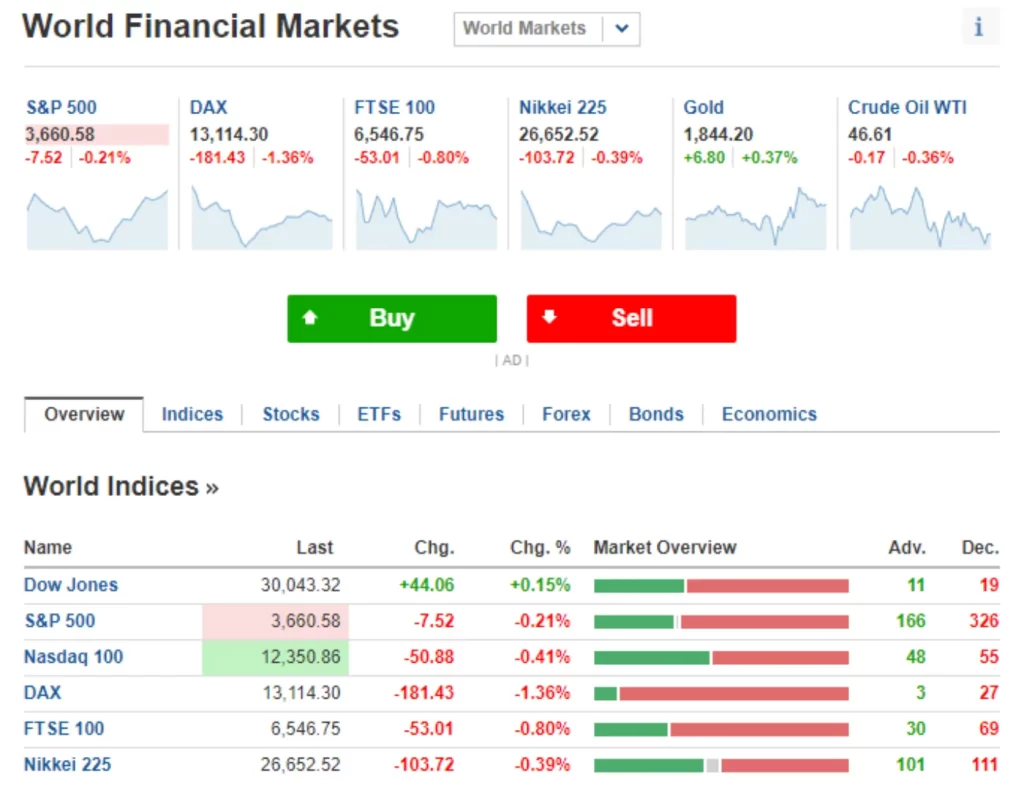Open the Dow Jones index link
The height and width of the screenshot is (790, 1024).
point(71,584)
